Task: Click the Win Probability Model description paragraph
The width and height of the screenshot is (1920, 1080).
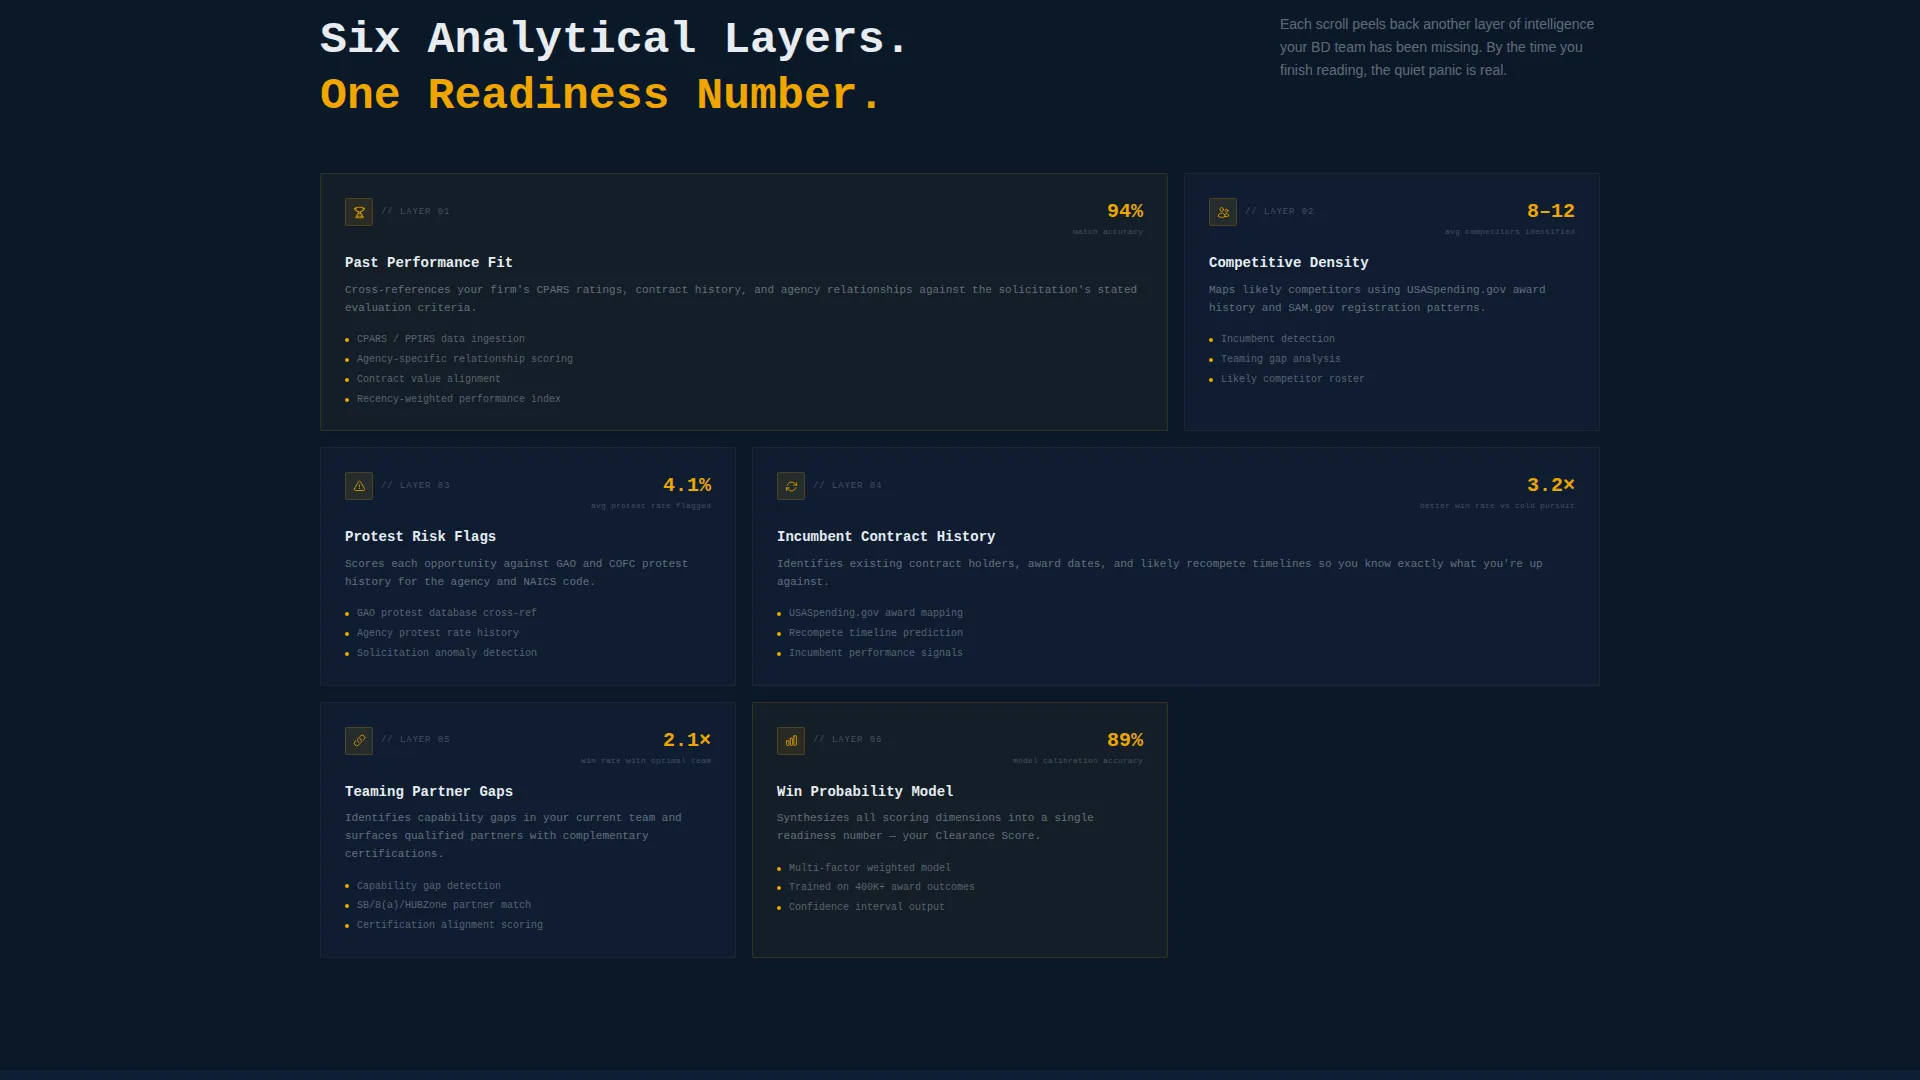Action: 935,827
